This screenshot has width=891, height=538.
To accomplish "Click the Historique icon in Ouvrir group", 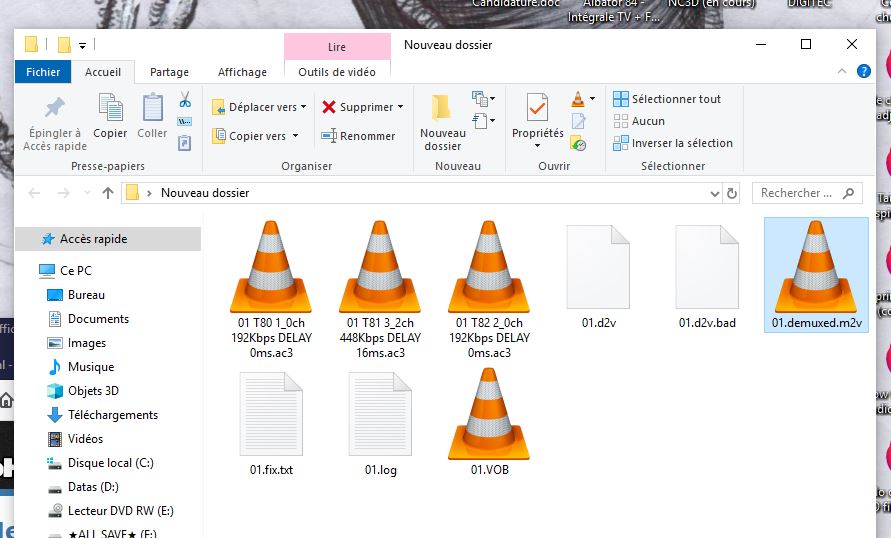I will pos(578,143).
